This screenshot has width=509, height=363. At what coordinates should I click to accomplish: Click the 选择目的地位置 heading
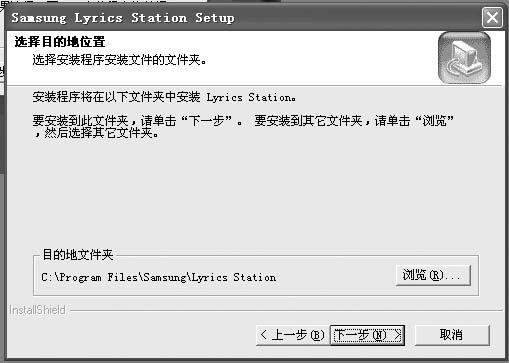pyautogui.click(x=60, y=42)
